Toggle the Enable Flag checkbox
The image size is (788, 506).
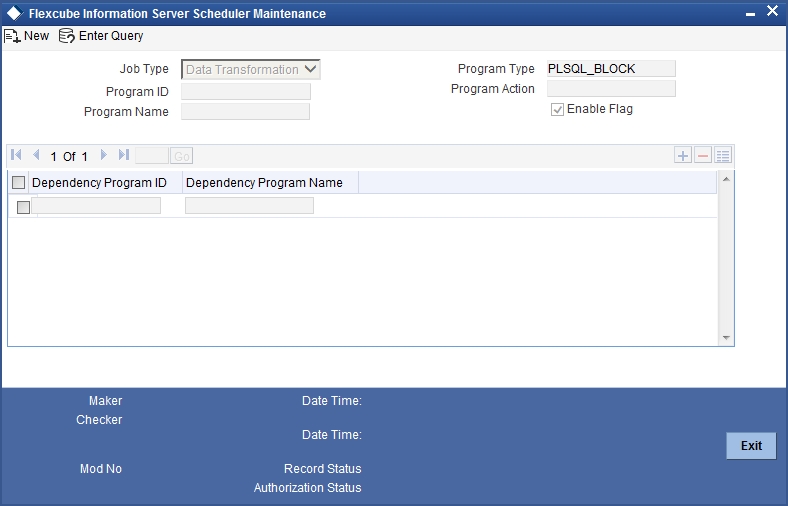tap(557, 110)
